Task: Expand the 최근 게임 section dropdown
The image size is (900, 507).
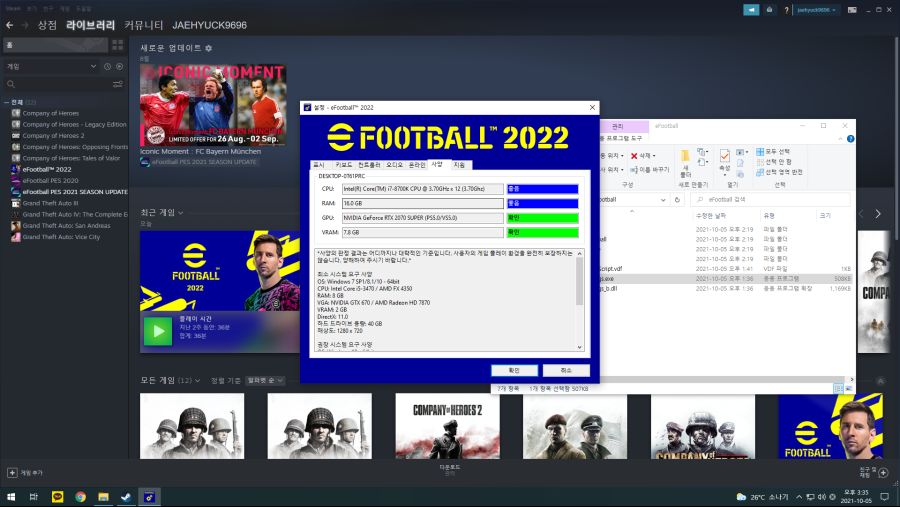Action: 181,213
